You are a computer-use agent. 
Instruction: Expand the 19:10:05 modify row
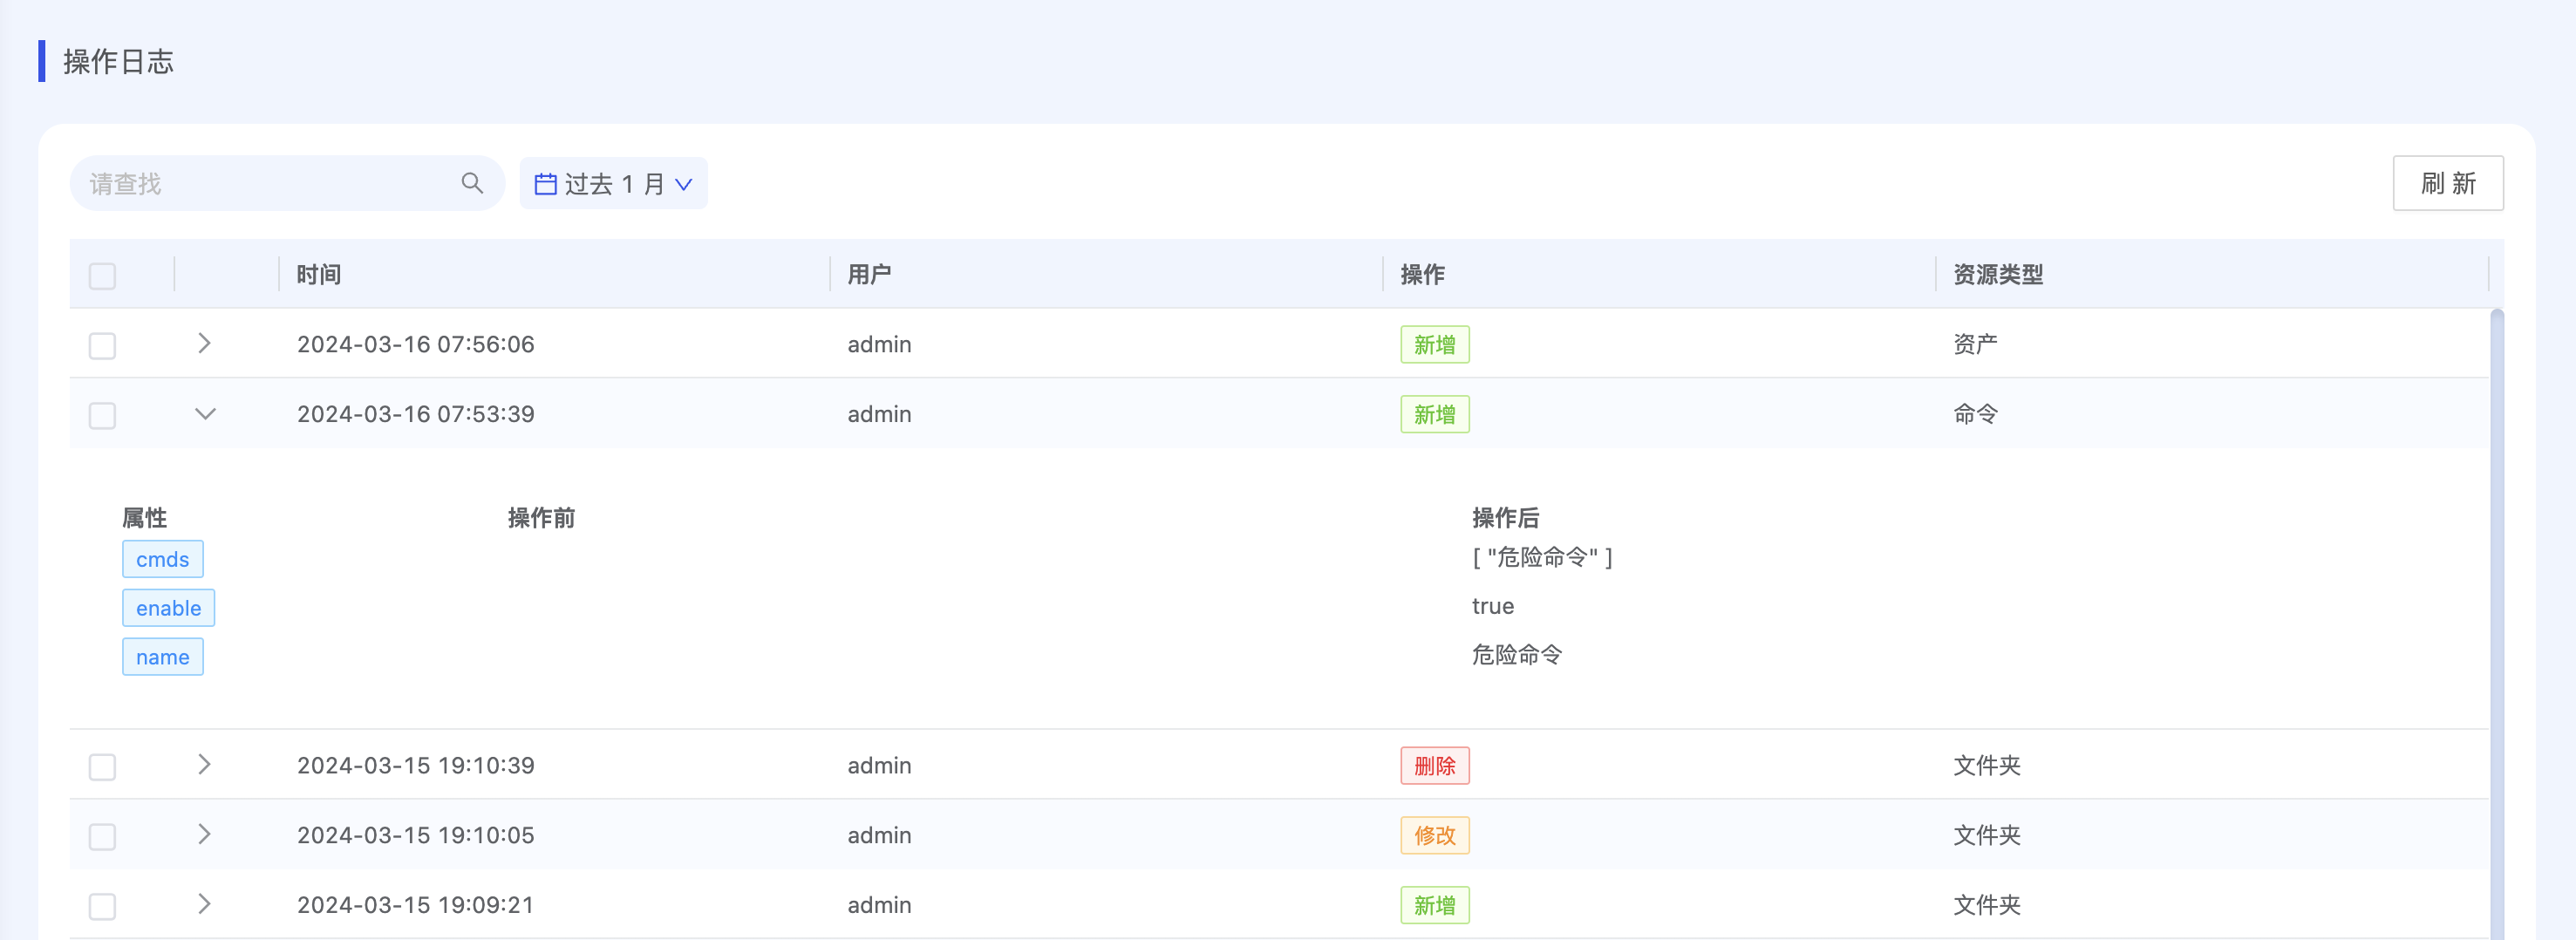[204, 835]
